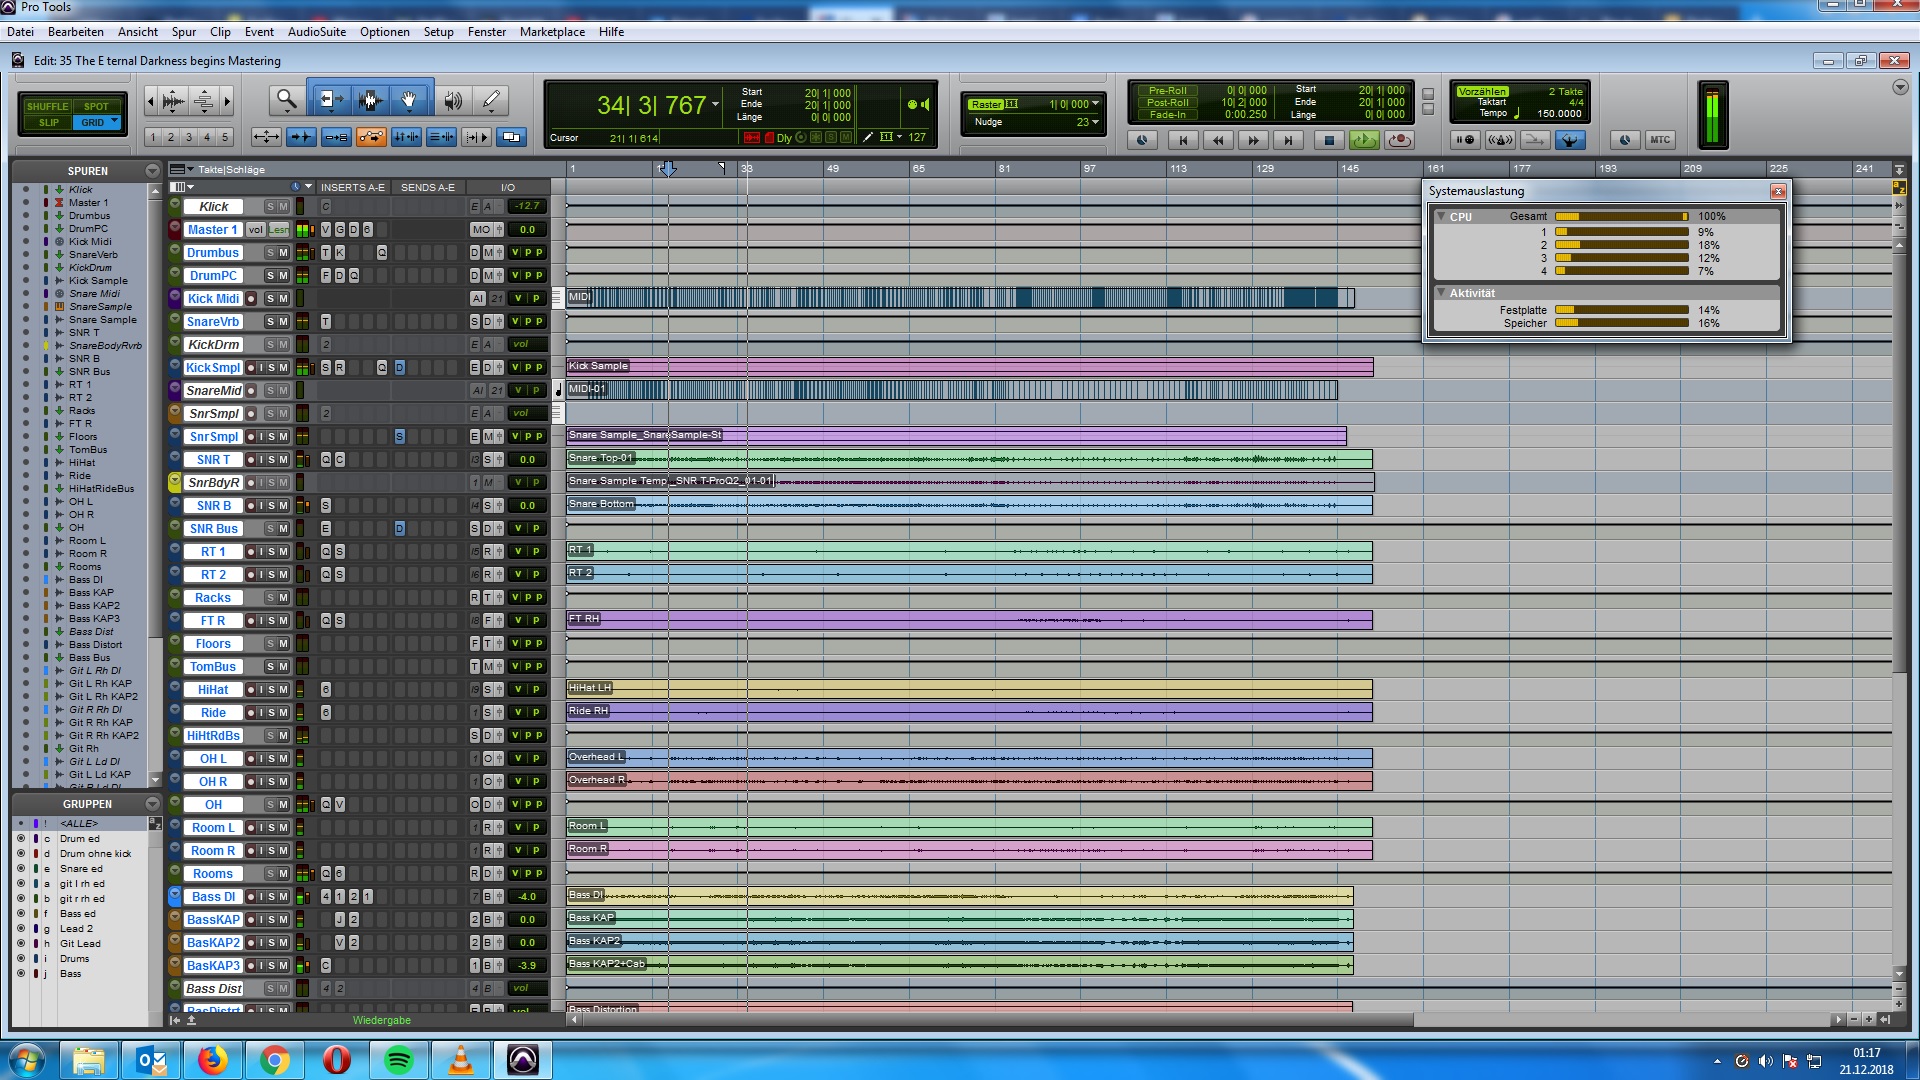
Task: Click the Rewind transport button
Action: click(1218, 140)
